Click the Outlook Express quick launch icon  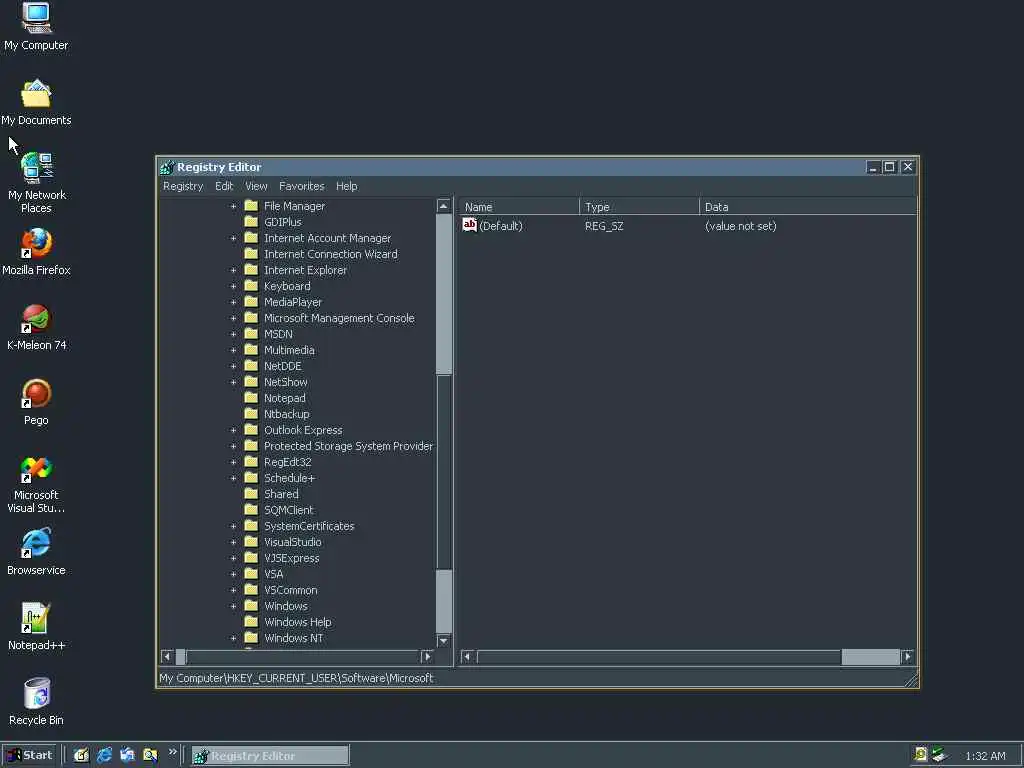pyautogui.click(x=127, y=756)
